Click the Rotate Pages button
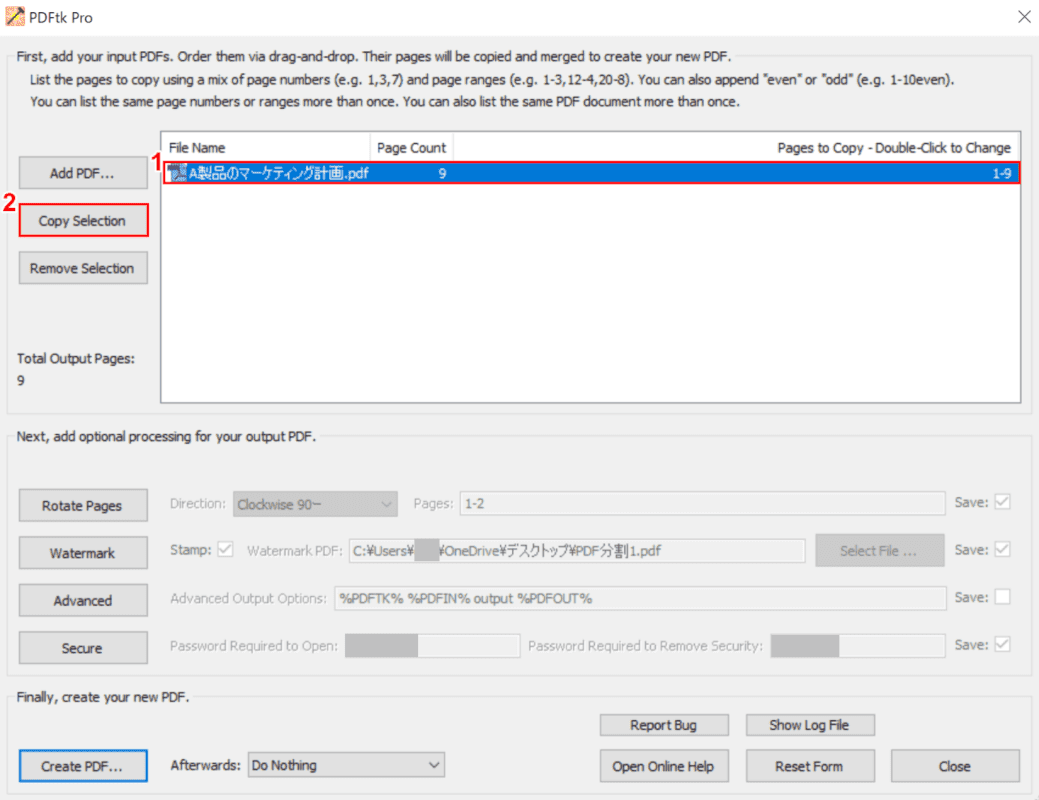The height and width of the screenshot is (800, 1039). tap(83, 506)
